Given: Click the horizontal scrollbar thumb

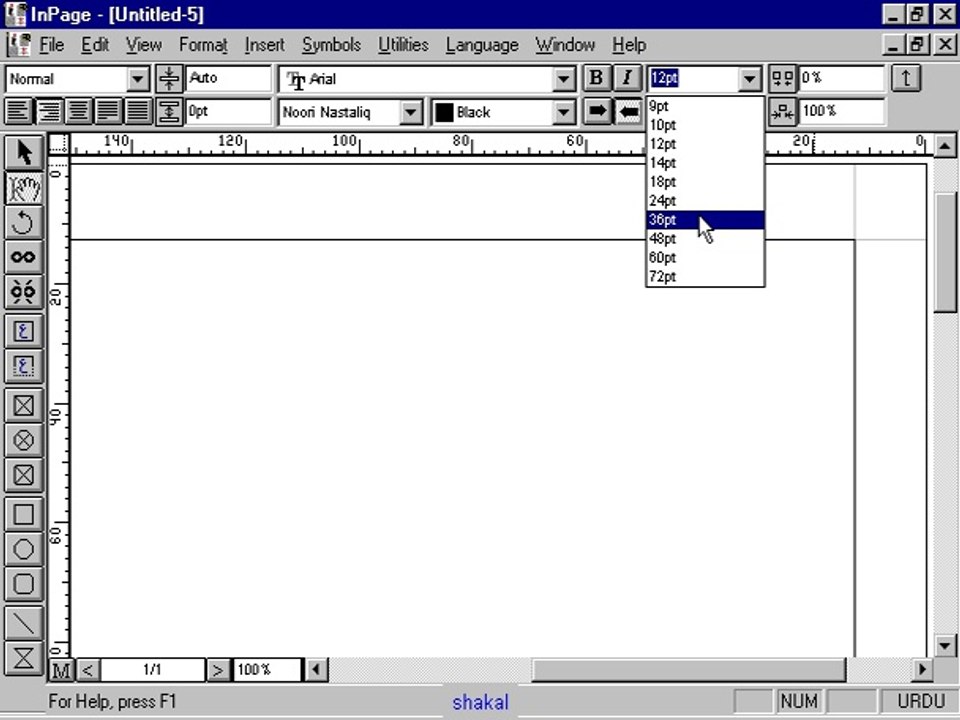Looking at the screenshot, I should tap(689, 670).
